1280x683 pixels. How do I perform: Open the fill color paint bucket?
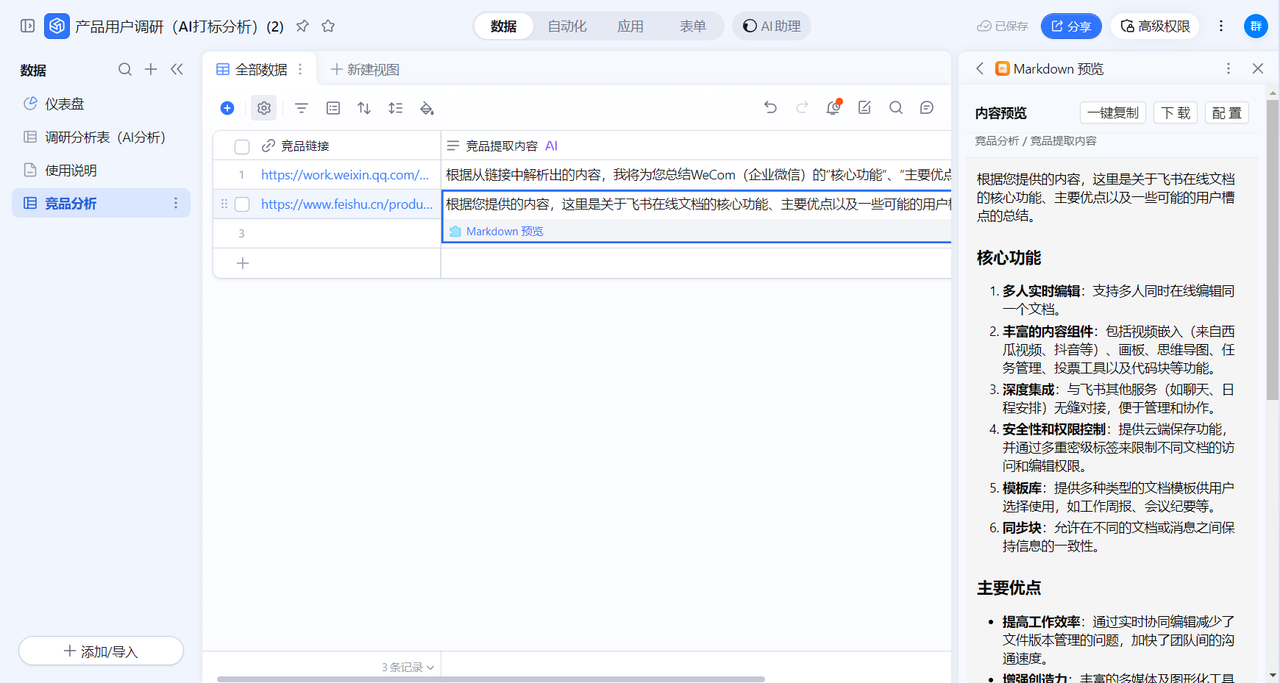point(427,108)
